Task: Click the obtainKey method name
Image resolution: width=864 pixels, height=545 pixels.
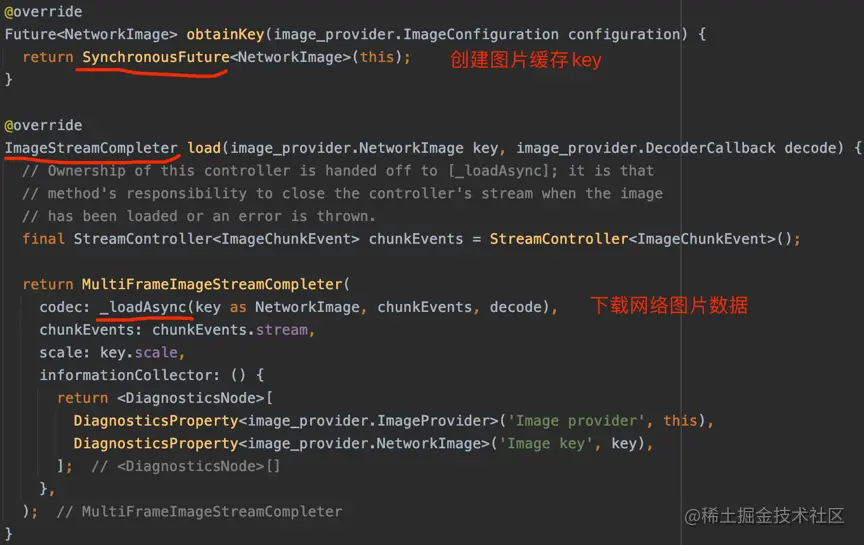Action: click(x=225, y=35)
